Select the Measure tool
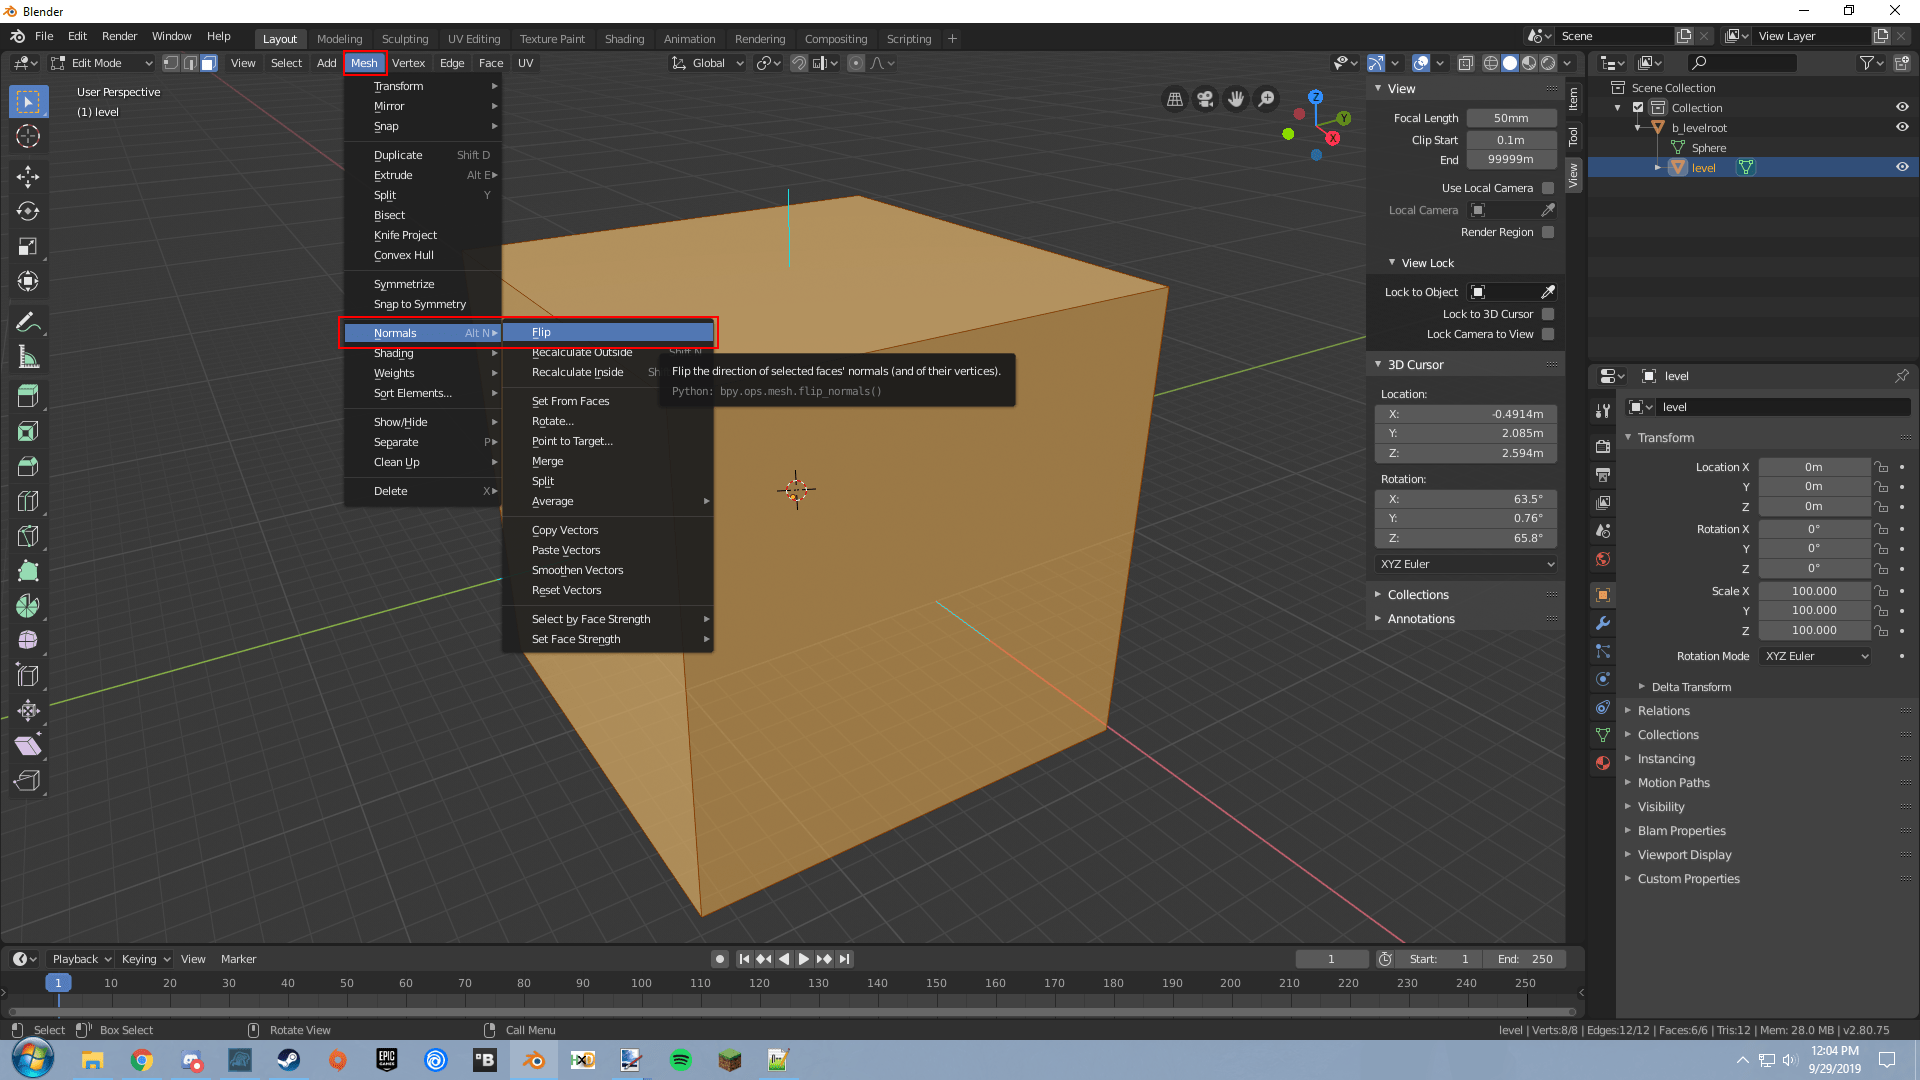 [28, 356]
